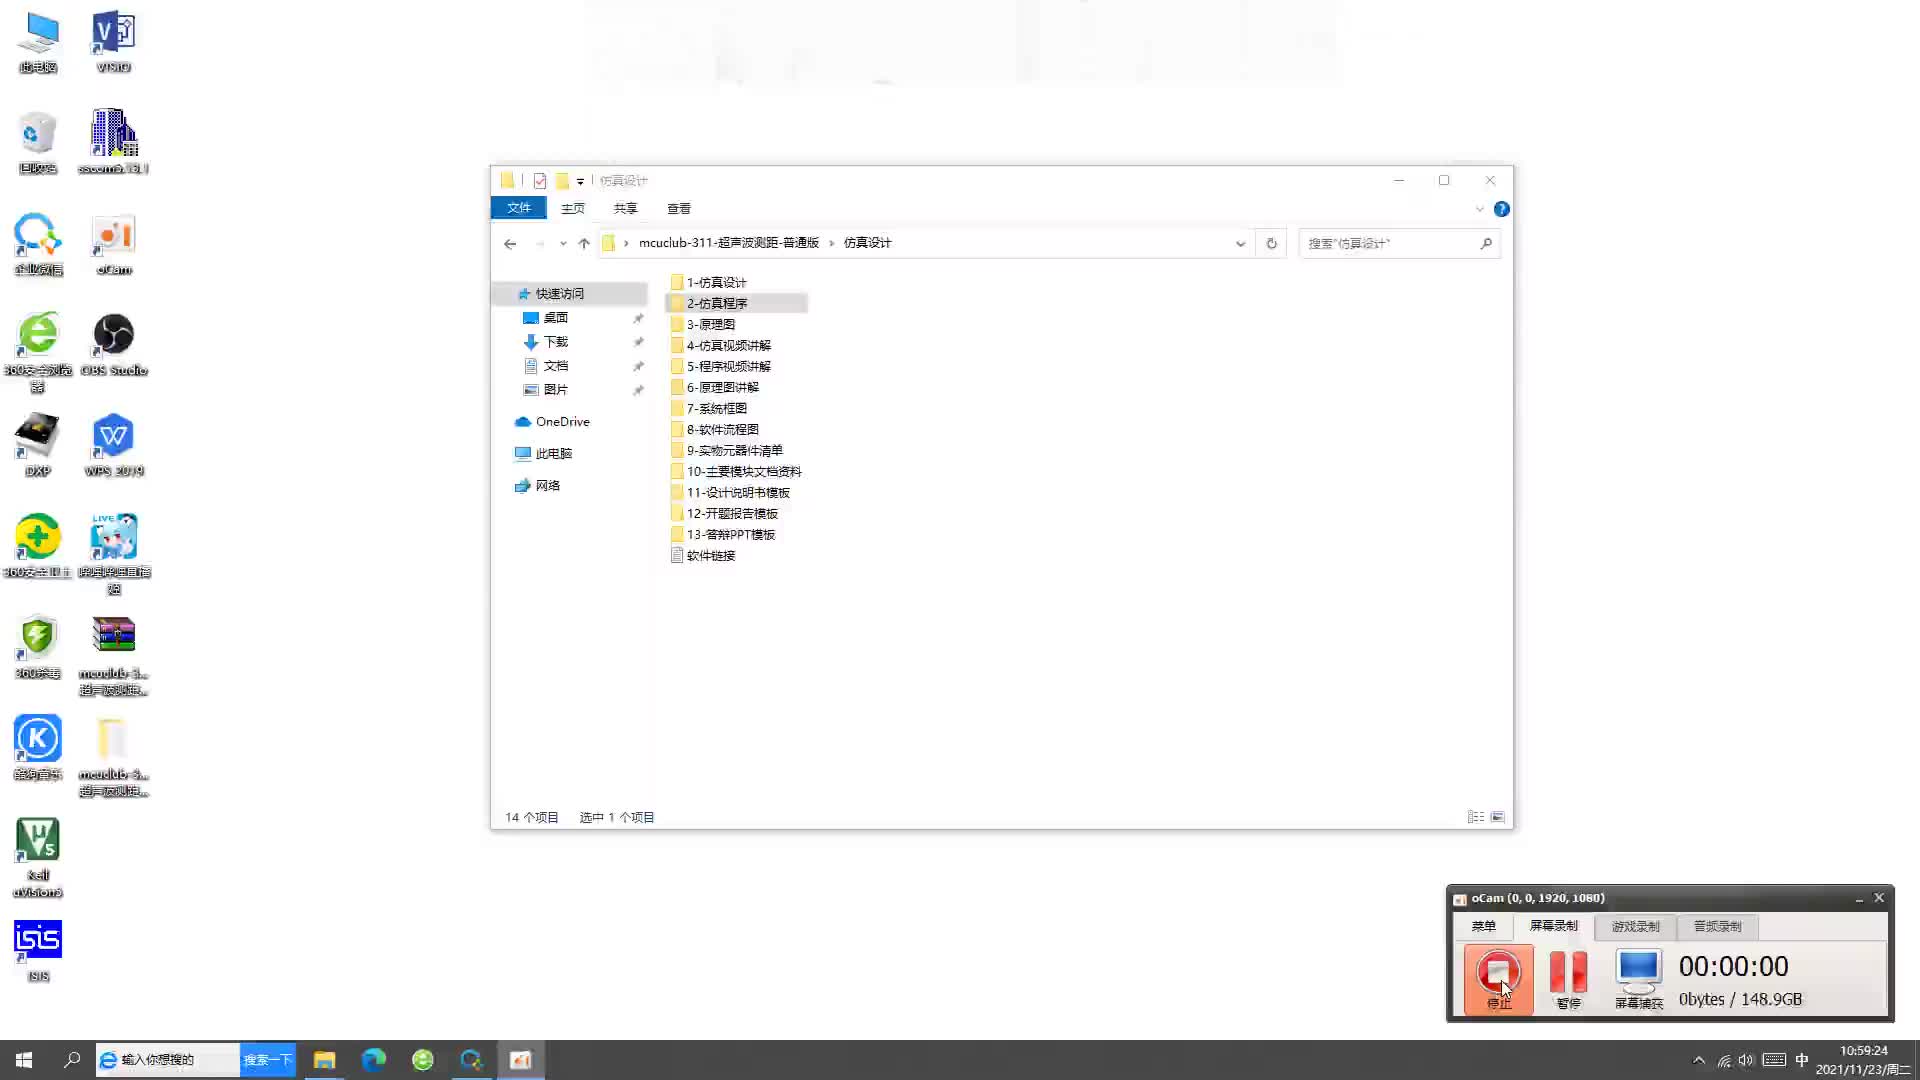Open the Windows Start menu
1920x1080 pixels.
click(24, 1060)
